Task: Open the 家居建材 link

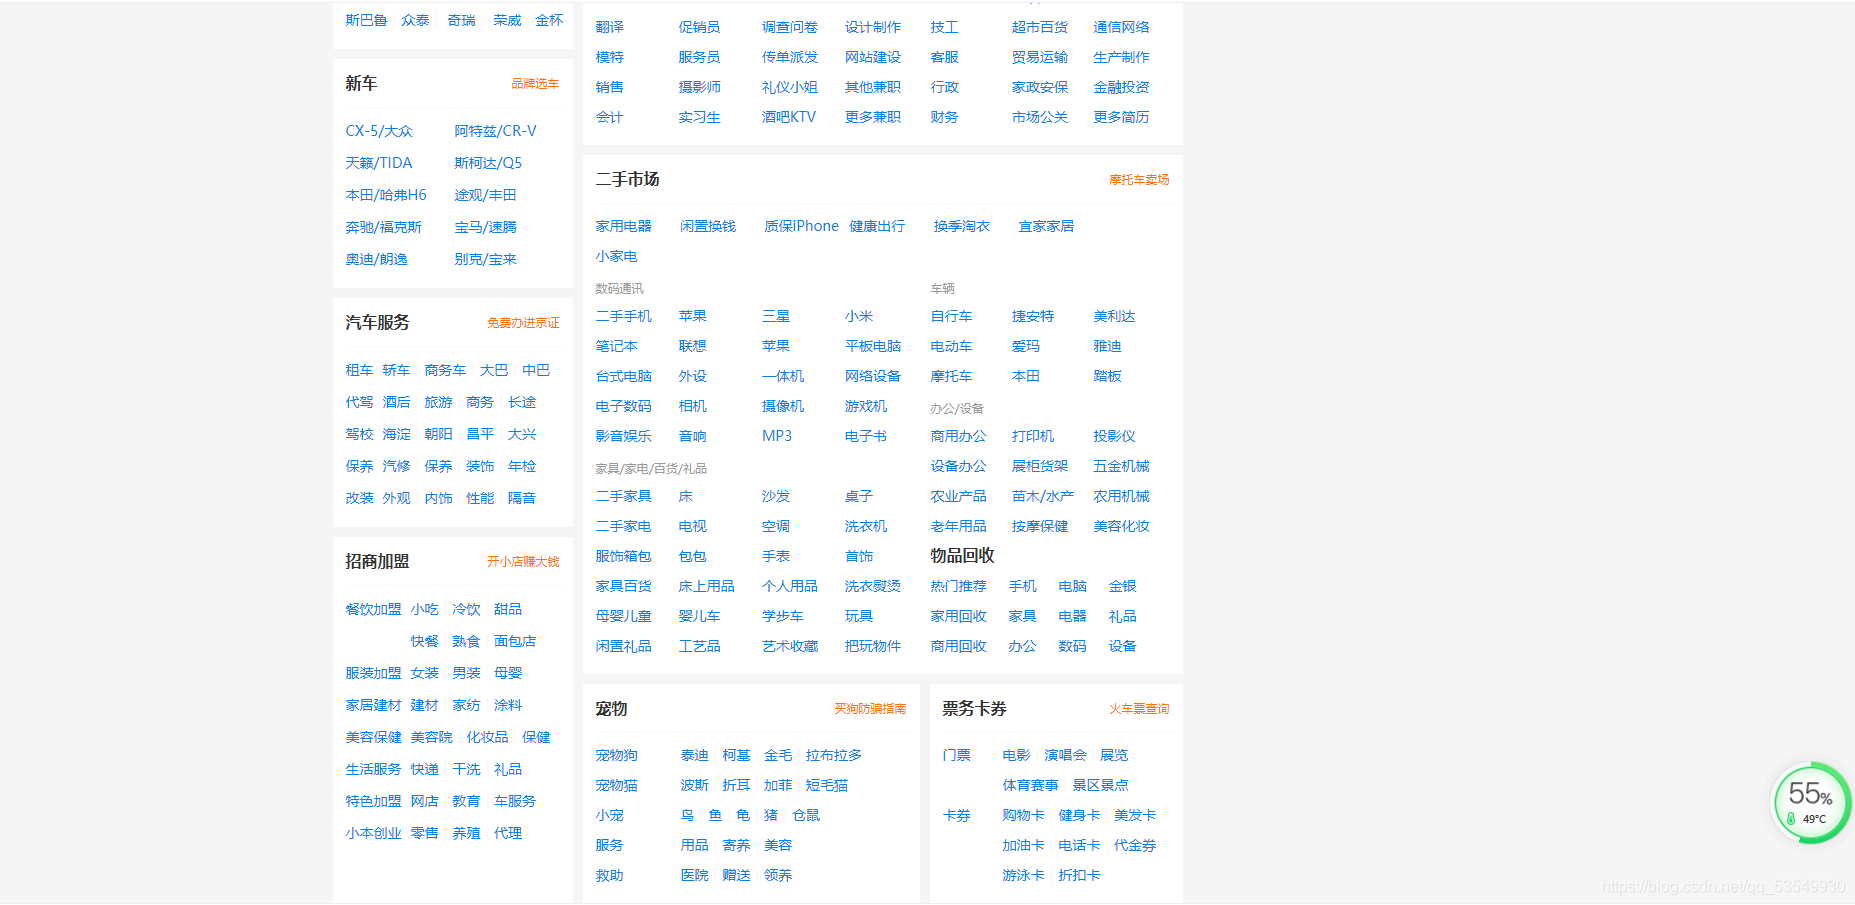Action: pyautogui.click(x=373, y=705)
